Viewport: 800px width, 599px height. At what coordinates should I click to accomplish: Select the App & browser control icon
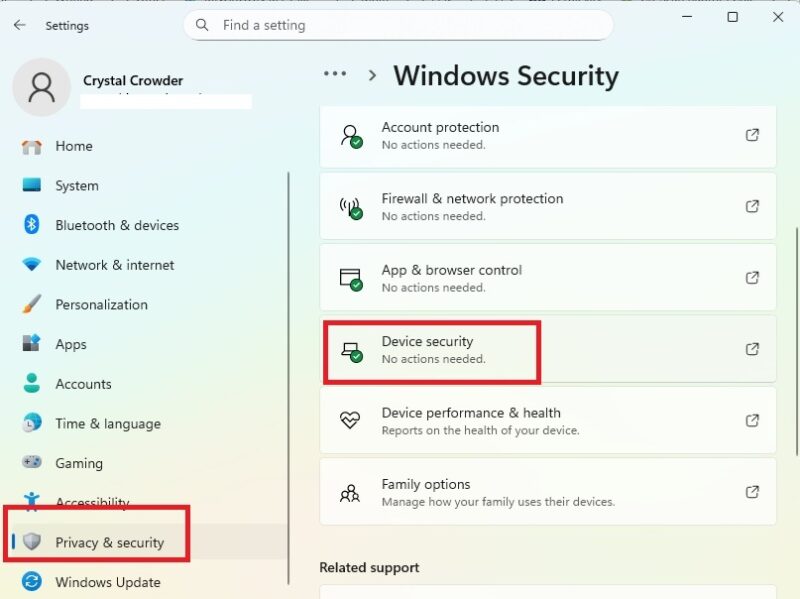coord(352,278)
